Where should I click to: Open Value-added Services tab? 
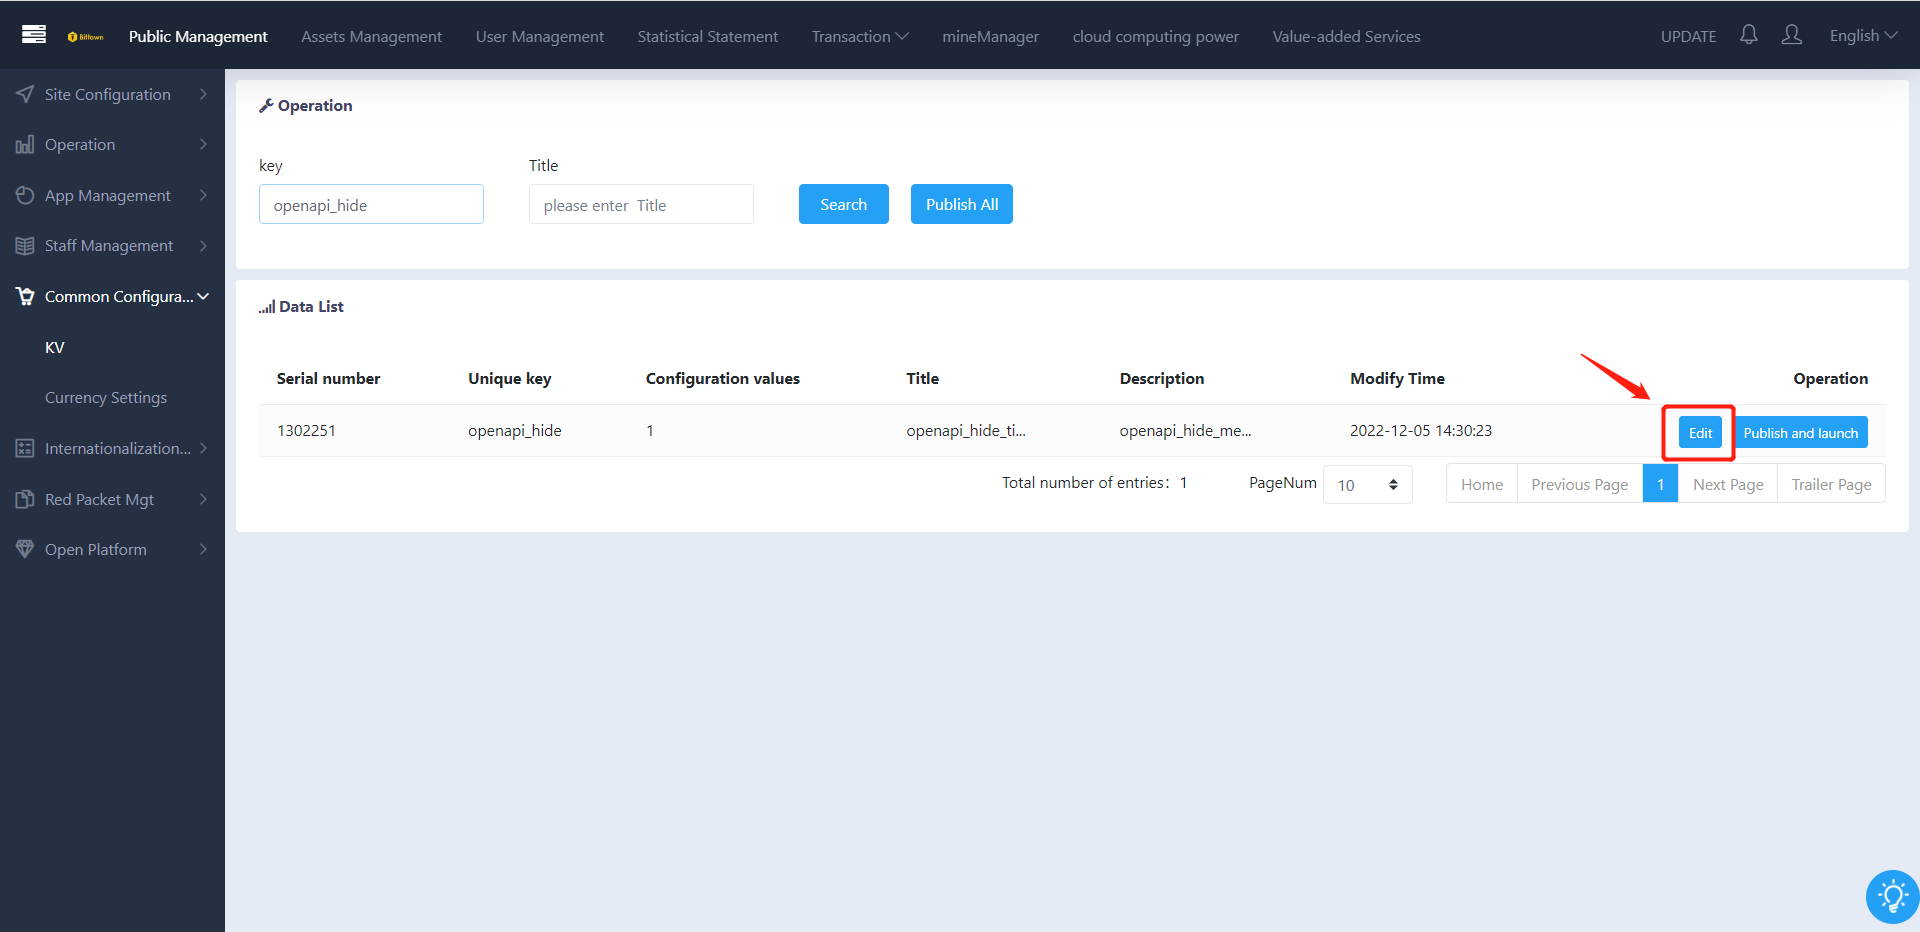[1346, 36]
